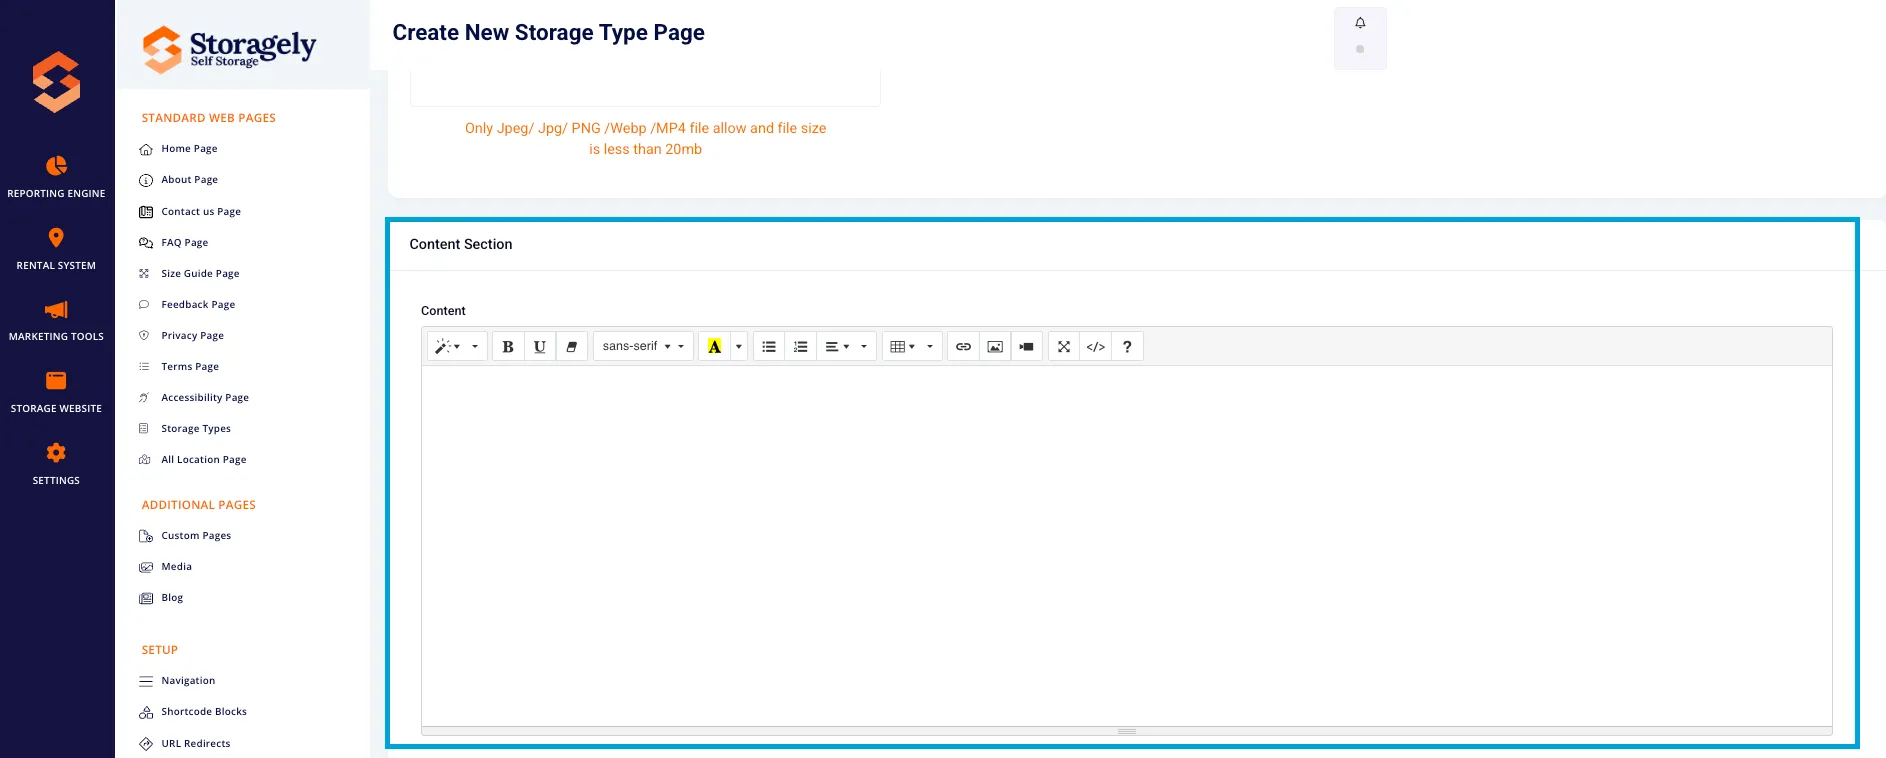Open the Reporting Engine section
The width and height of the screenshot is (1886, 758).
[x=56, y=177]
